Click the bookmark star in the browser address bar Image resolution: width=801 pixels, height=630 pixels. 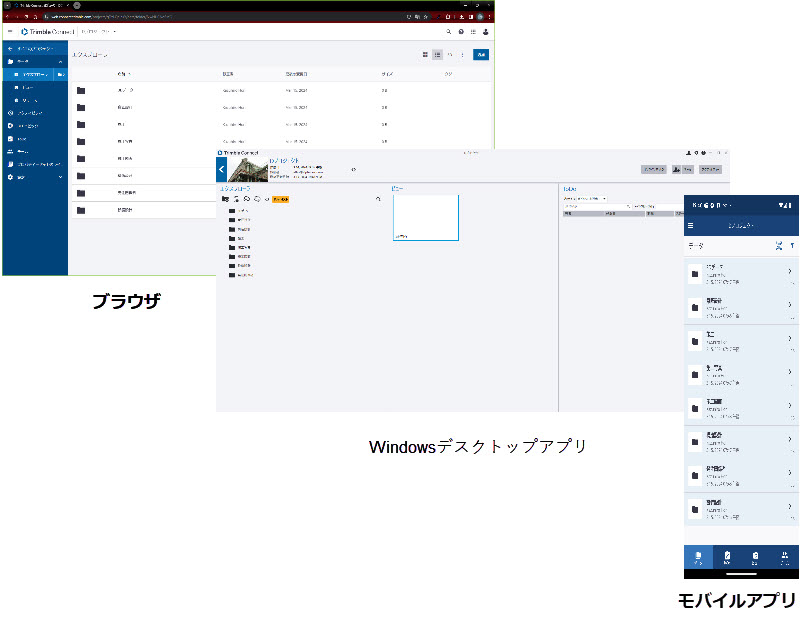426,17
